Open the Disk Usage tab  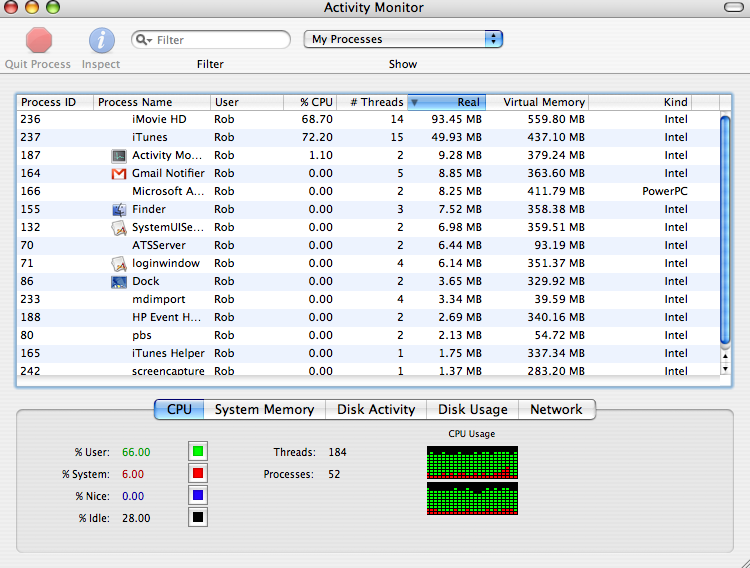coord(473,410)
